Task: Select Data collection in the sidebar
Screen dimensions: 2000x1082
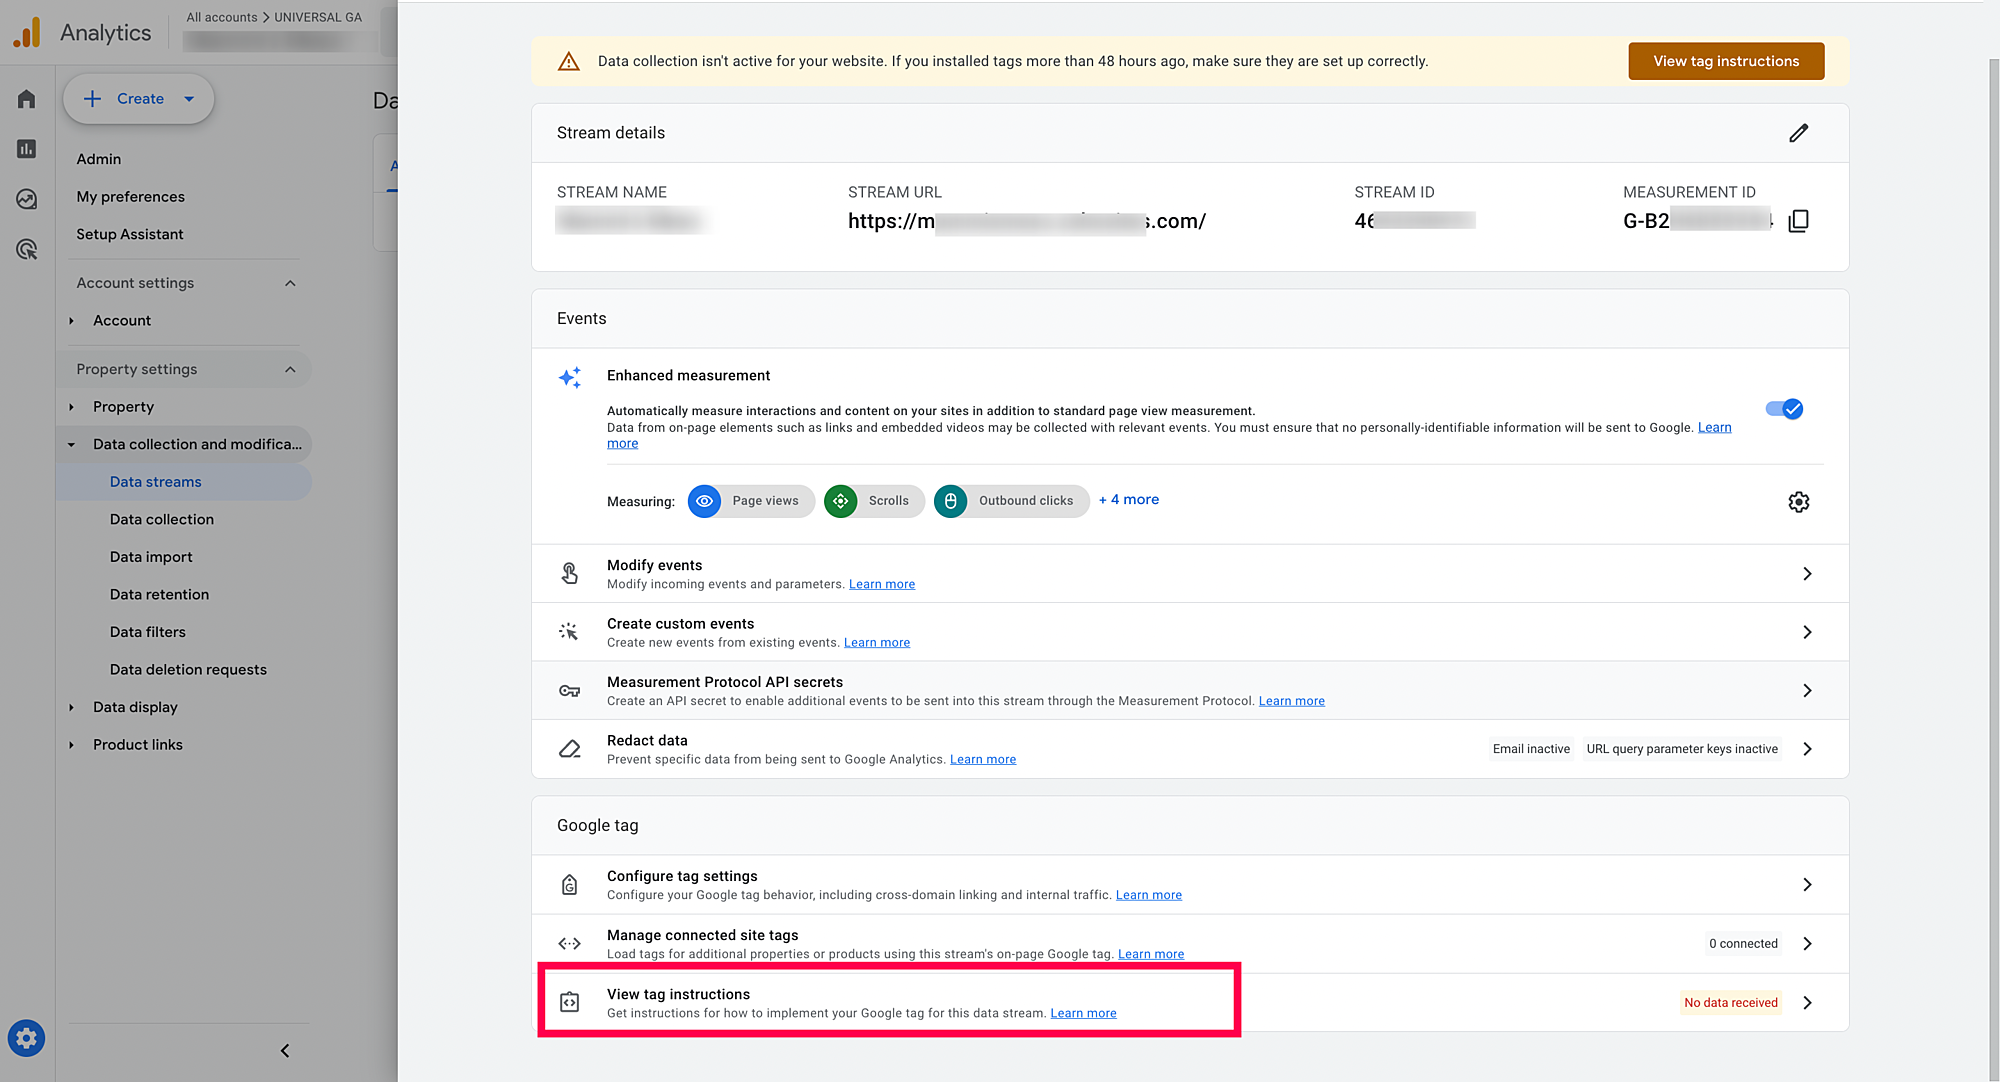Action: click(162, 519)
